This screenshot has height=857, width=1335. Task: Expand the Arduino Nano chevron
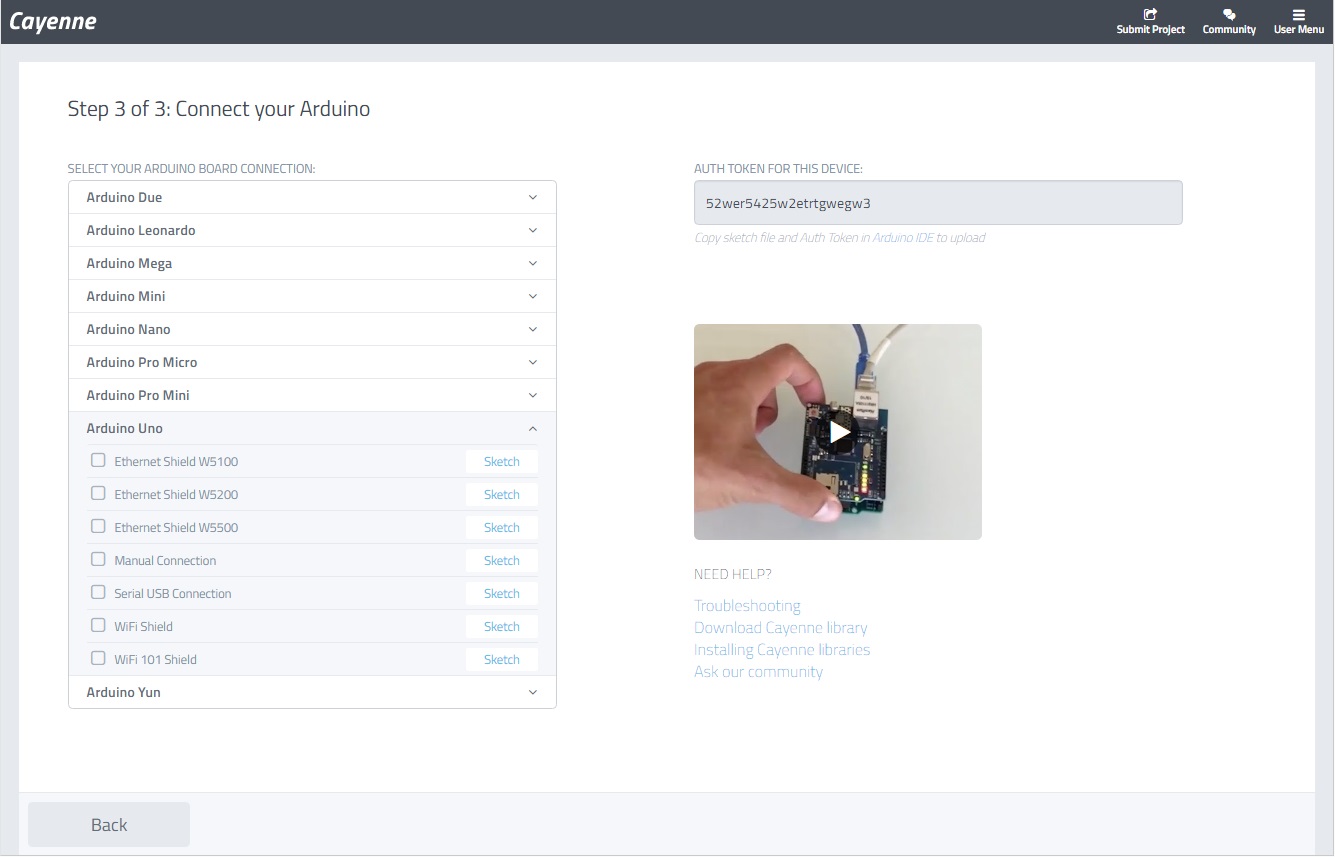[533, 329]
